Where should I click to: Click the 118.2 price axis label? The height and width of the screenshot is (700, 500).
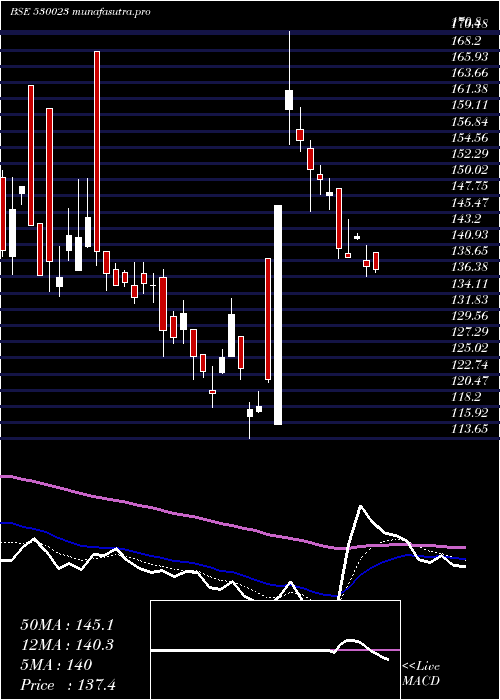(x=466, y=396)
